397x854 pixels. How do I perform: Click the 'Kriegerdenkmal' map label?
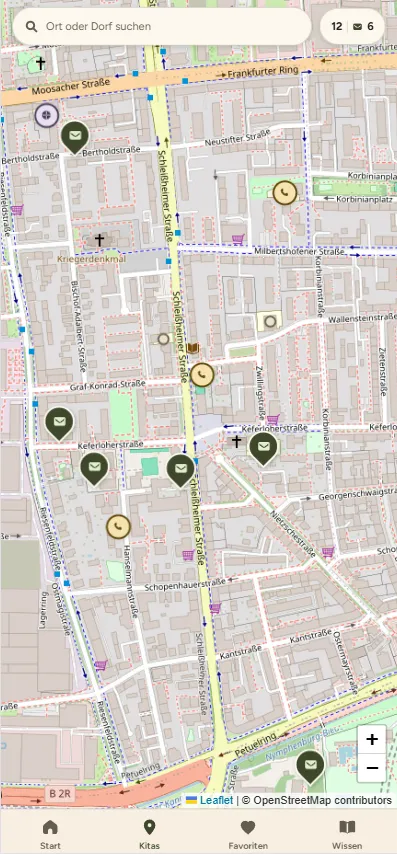[91, 259]
